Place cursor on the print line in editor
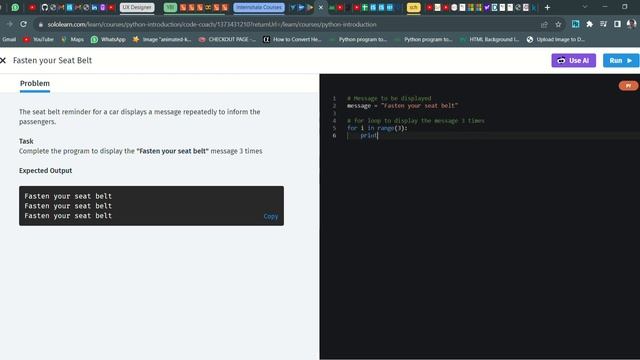The width and height of the screenshot is (640, 360). 369,136
